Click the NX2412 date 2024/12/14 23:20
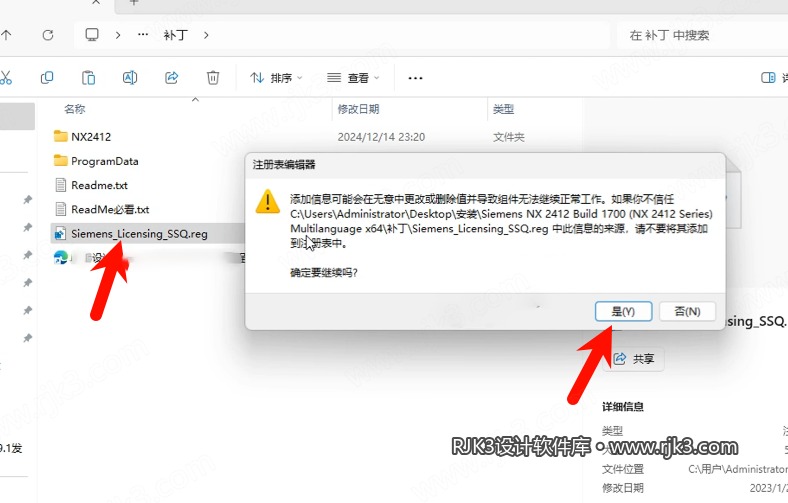 381,137
